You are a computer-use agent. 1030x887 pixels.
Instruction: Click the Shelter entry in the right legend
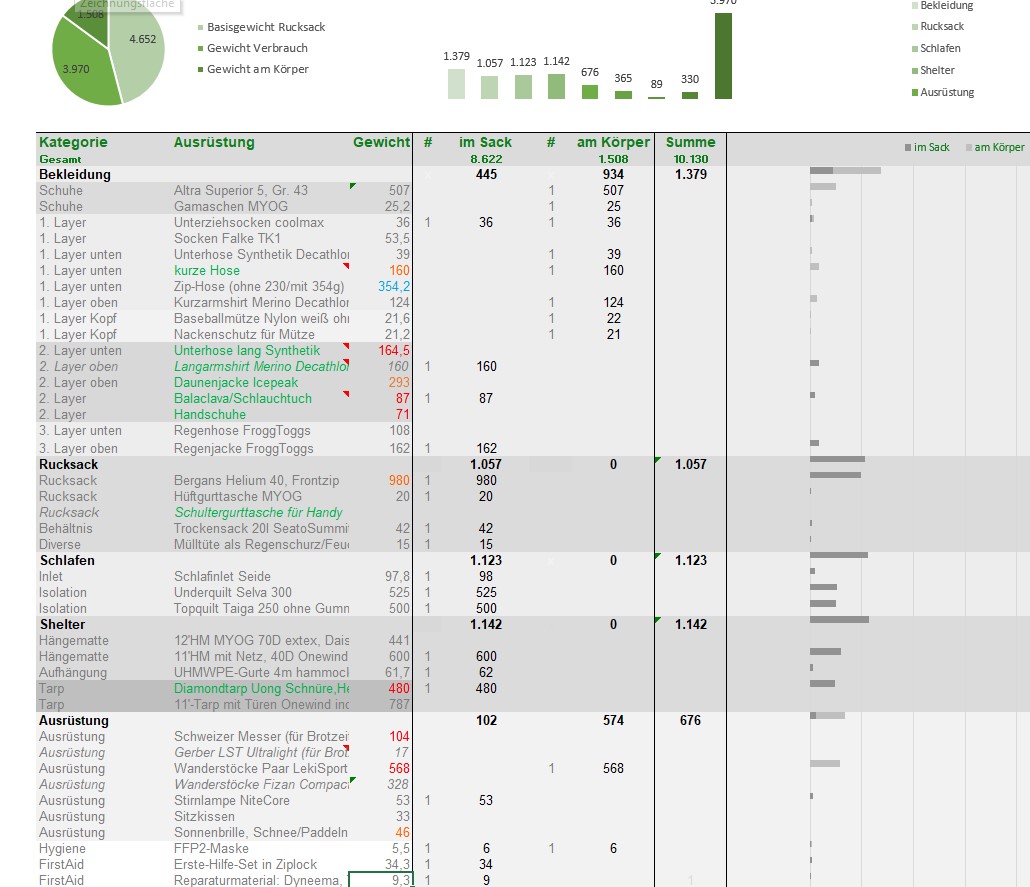937,70
